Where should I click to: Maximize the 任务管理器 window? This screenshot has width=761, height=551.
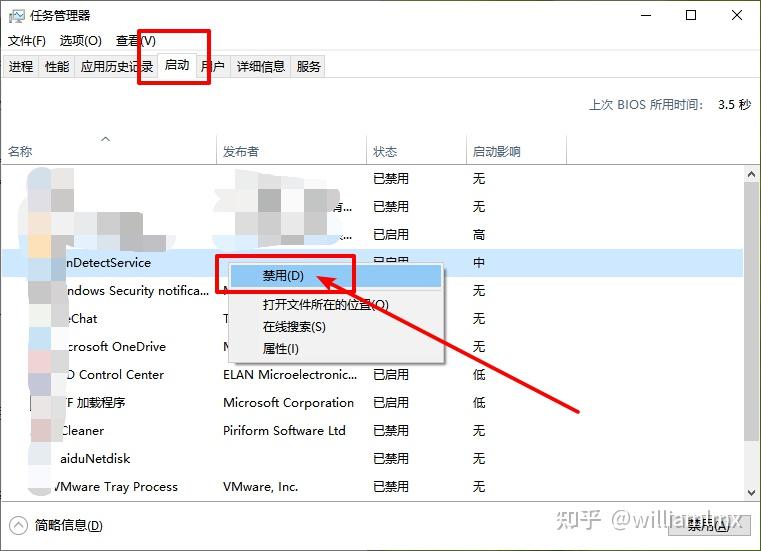[x=691, y=16]
